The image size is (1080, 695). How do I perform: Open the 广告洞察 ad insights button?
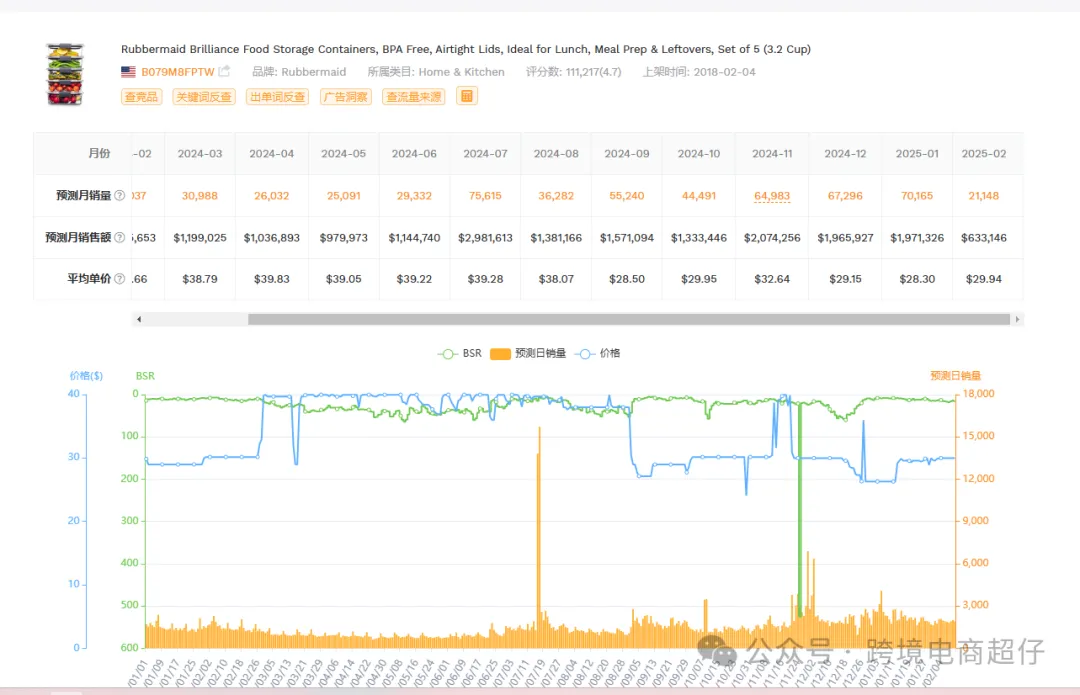coord(346,97)
